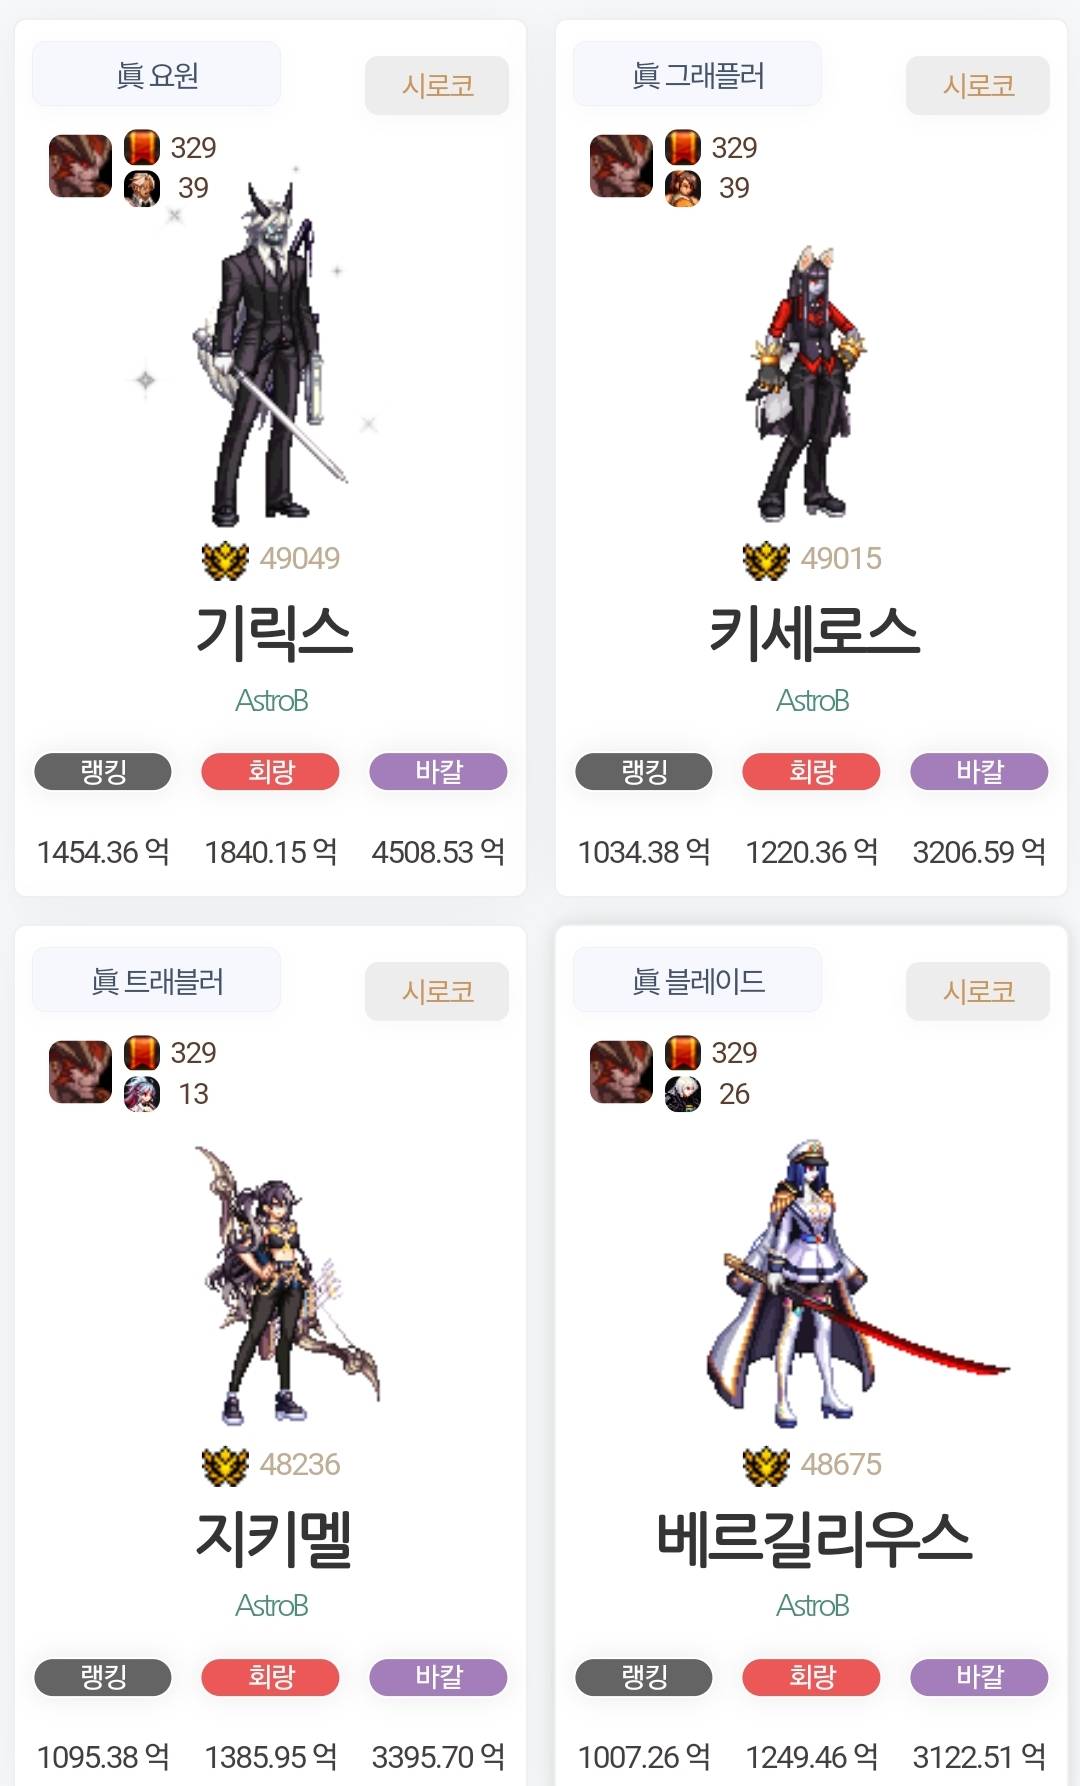Open the AstroB link under 기릭스
Screen dimensions: 1080x1786
click(x=271, y=701)
